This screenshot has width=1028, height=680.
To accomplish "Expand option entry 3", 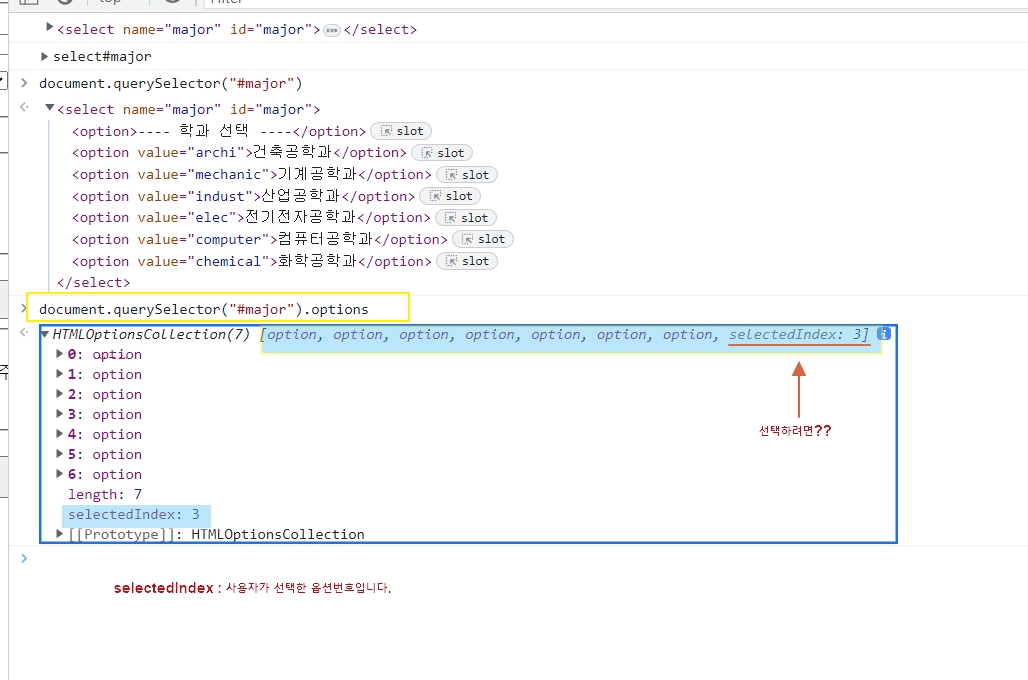I will [x=59, y=414].
